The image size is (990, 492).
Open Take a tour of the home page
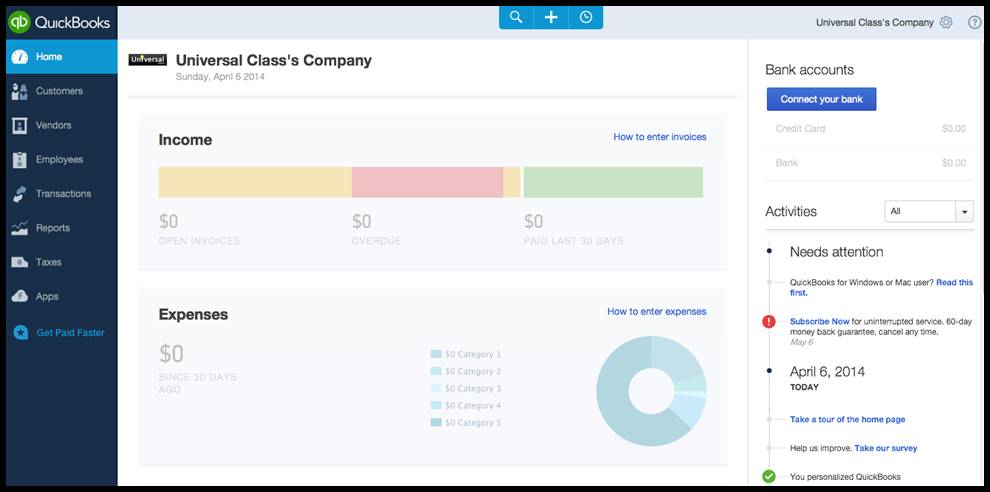[847, 419]
